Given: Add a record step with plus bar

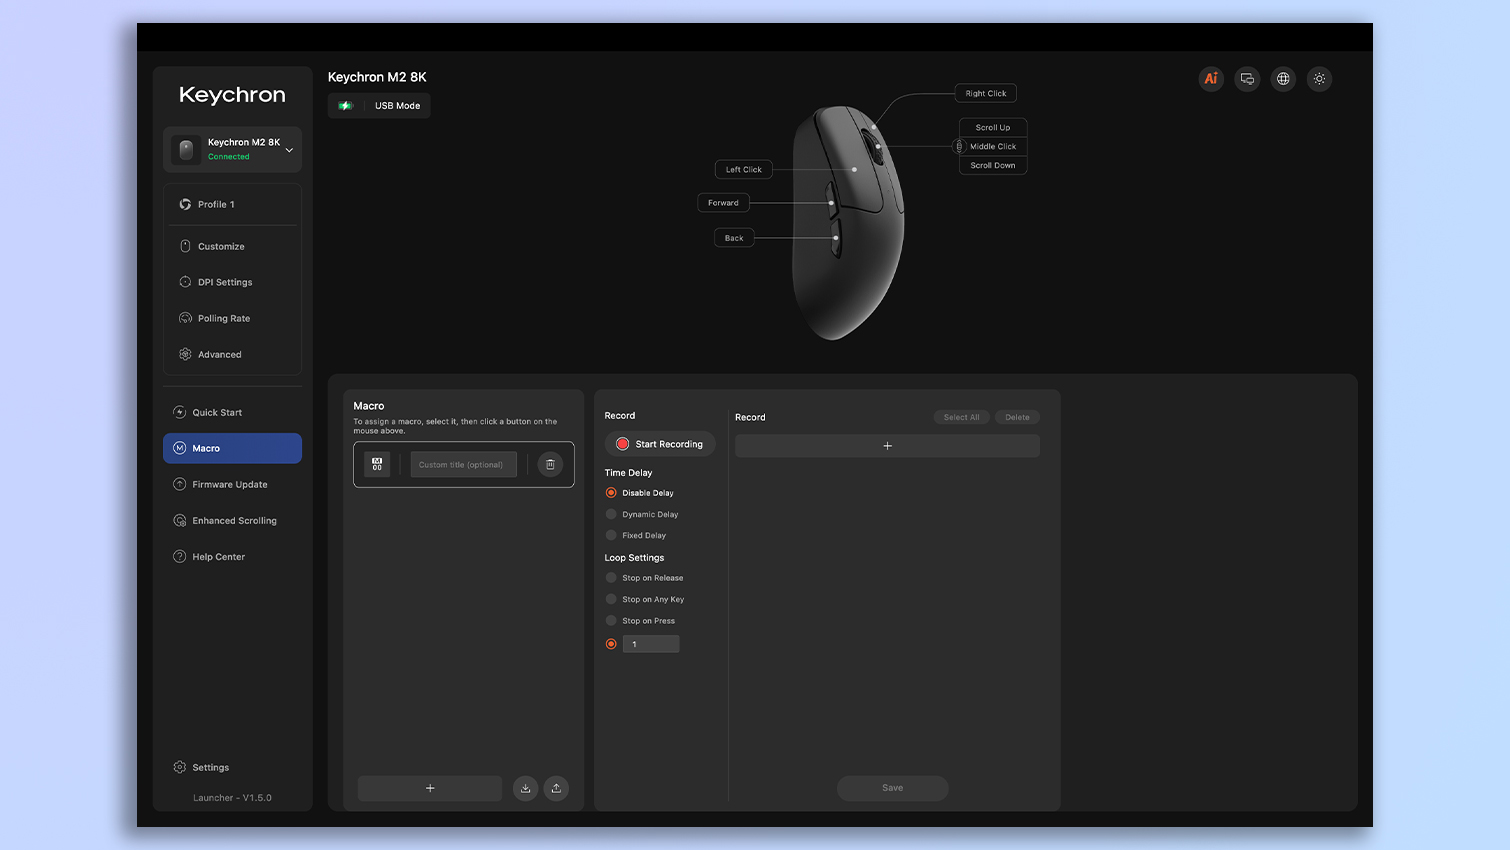Looking at the screenshot, I should tap(887, 446).
